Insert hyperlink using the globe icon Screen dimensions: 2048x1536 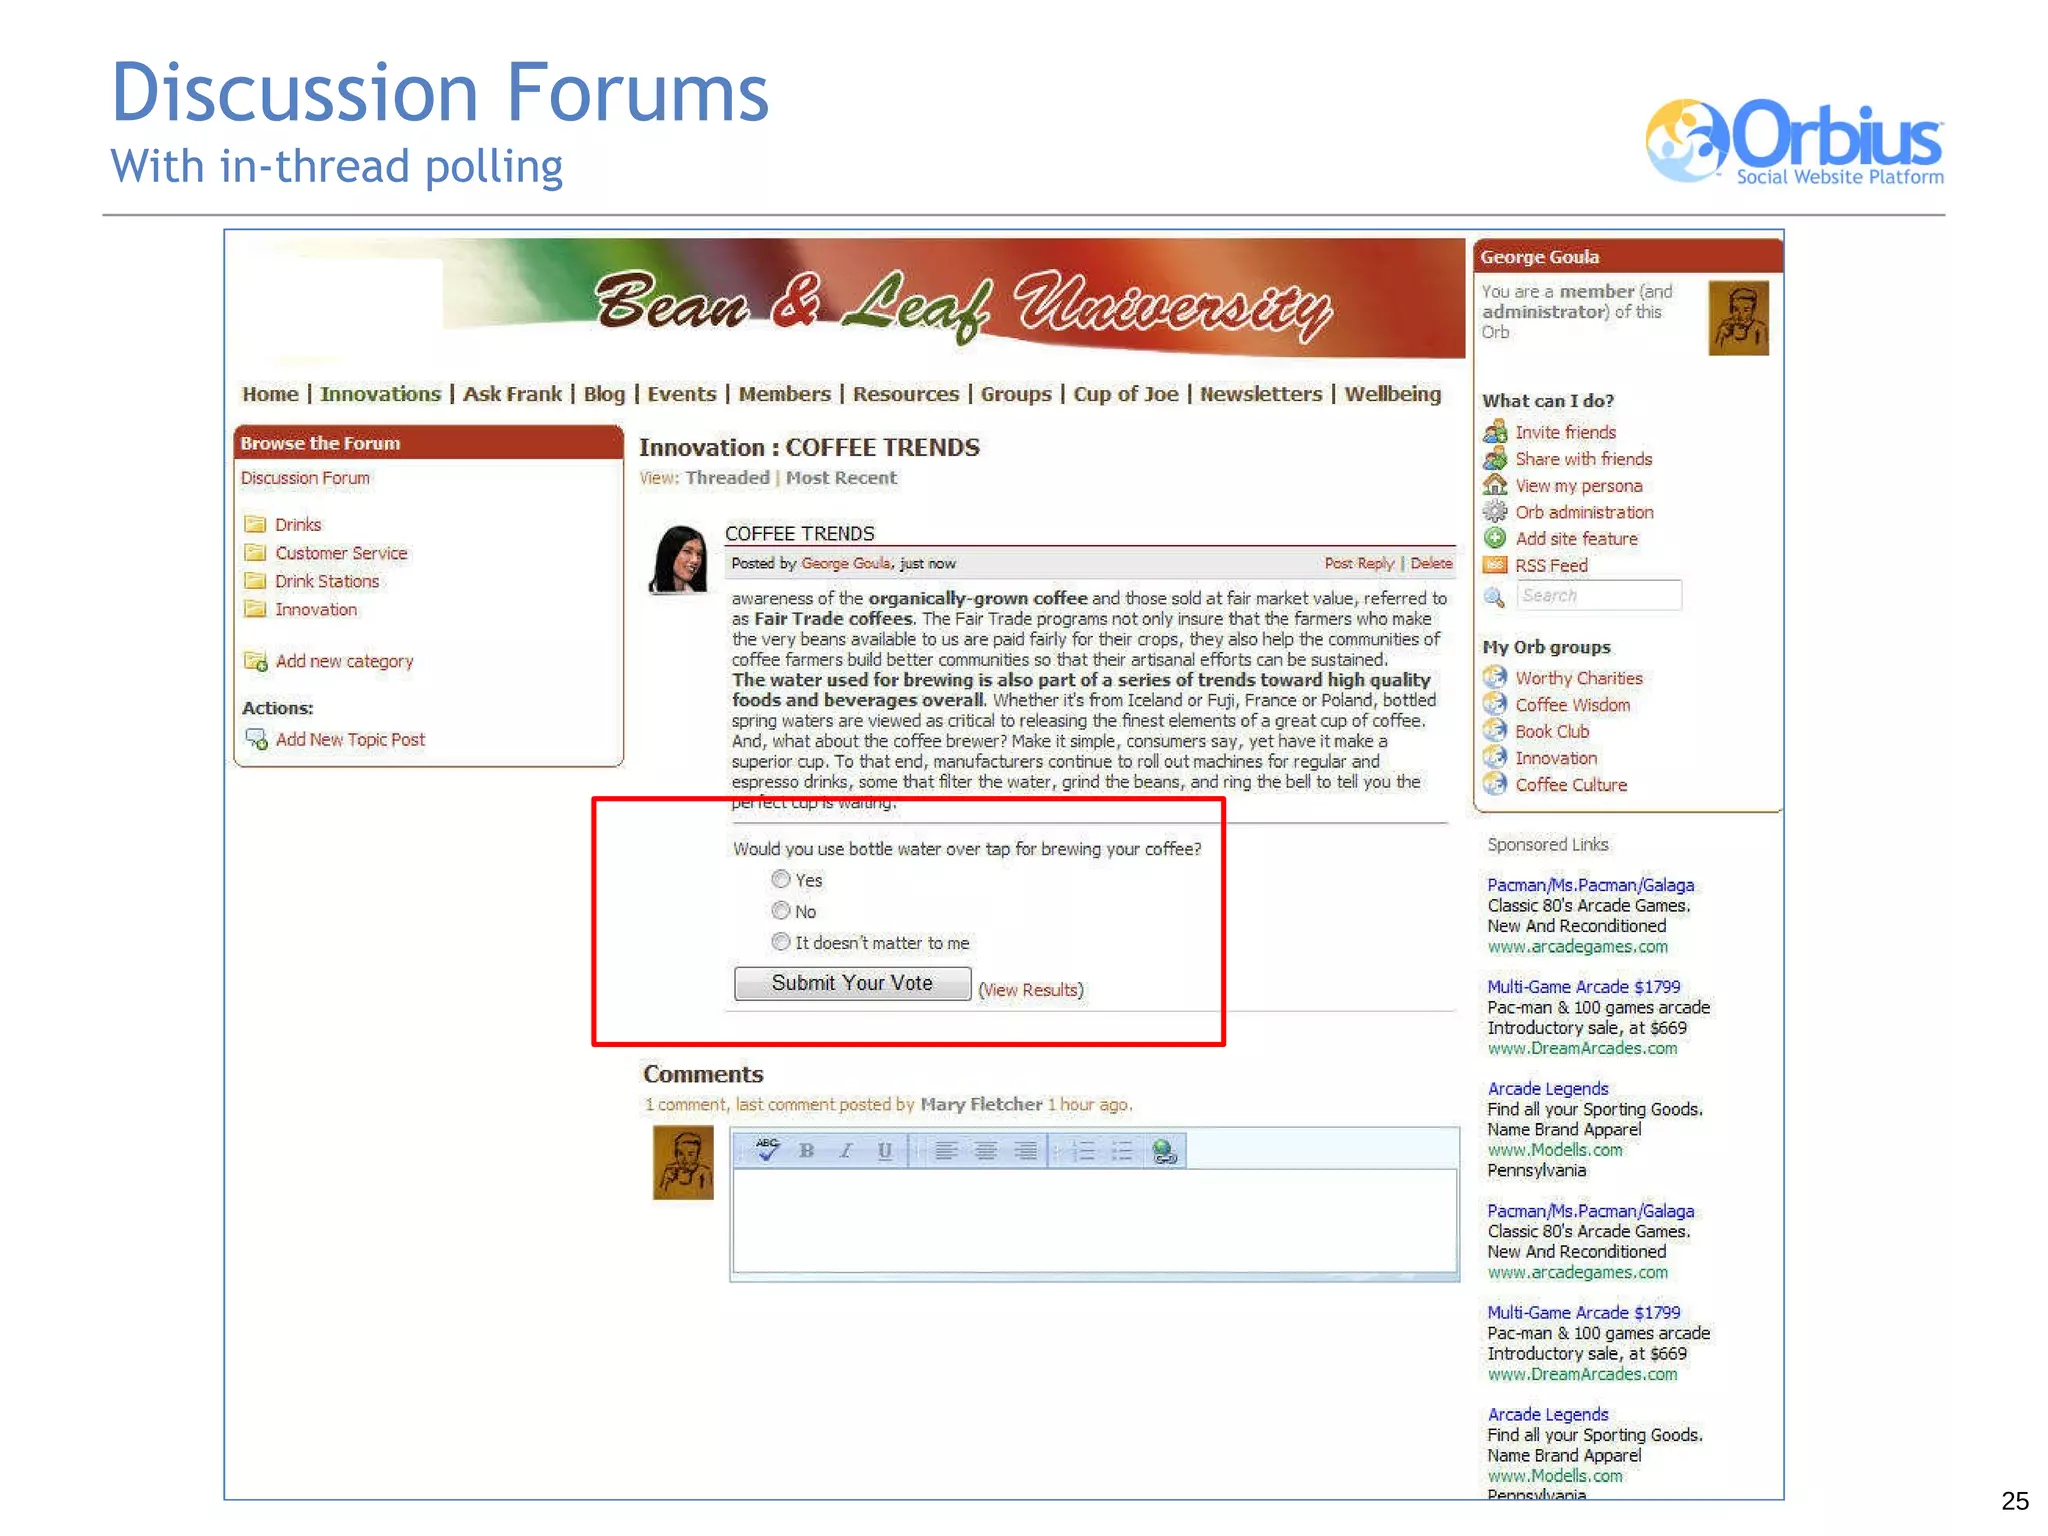pos(1163,1151)
